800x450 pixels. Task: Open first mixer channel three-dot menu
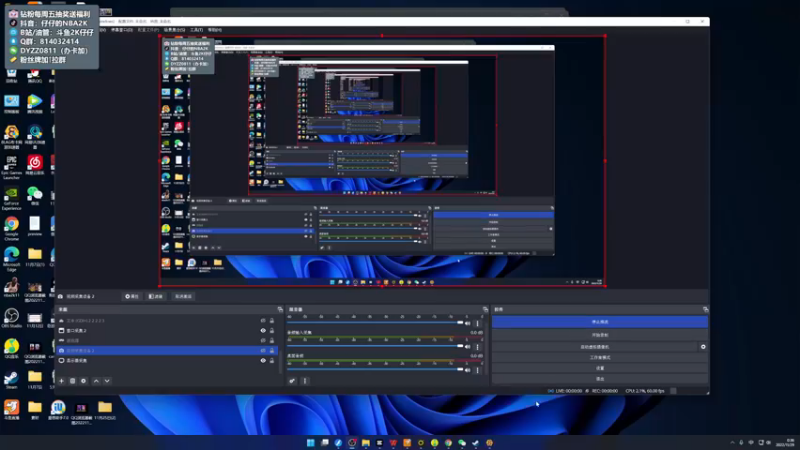[x=478, y=323]
